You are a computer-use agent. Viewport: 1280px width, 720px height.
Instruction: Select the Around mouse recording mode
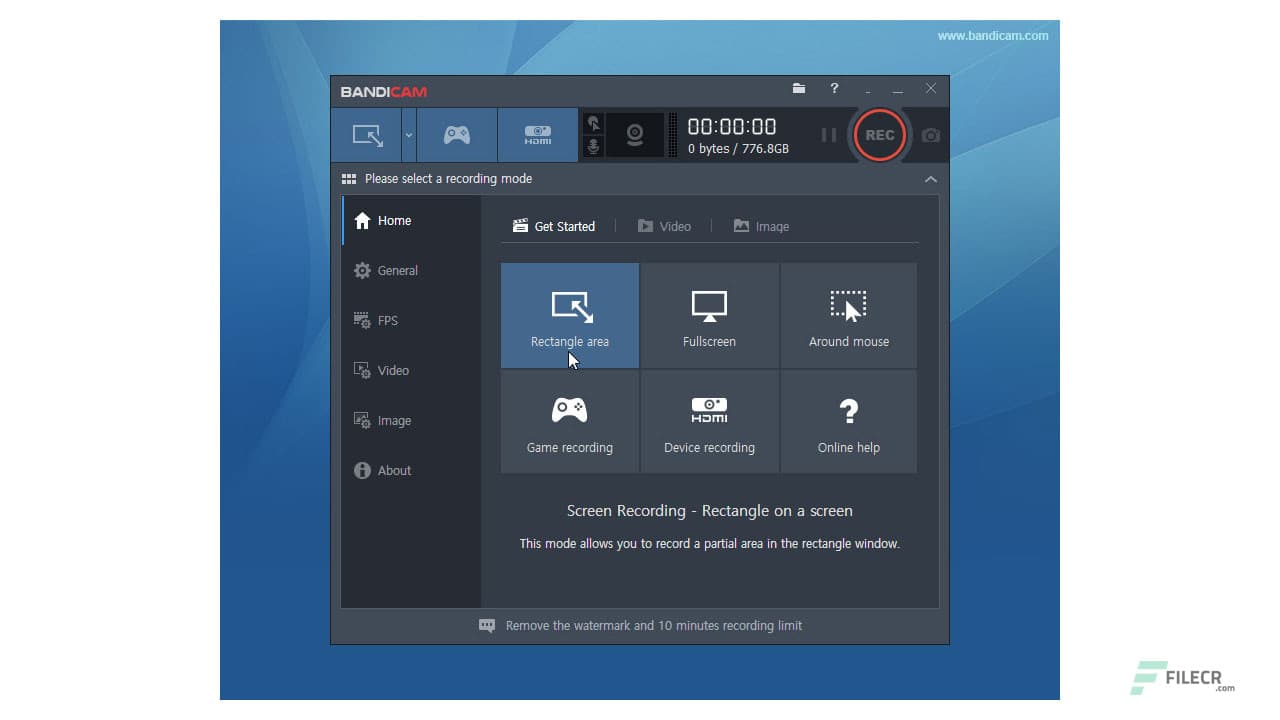coord(848,315)
